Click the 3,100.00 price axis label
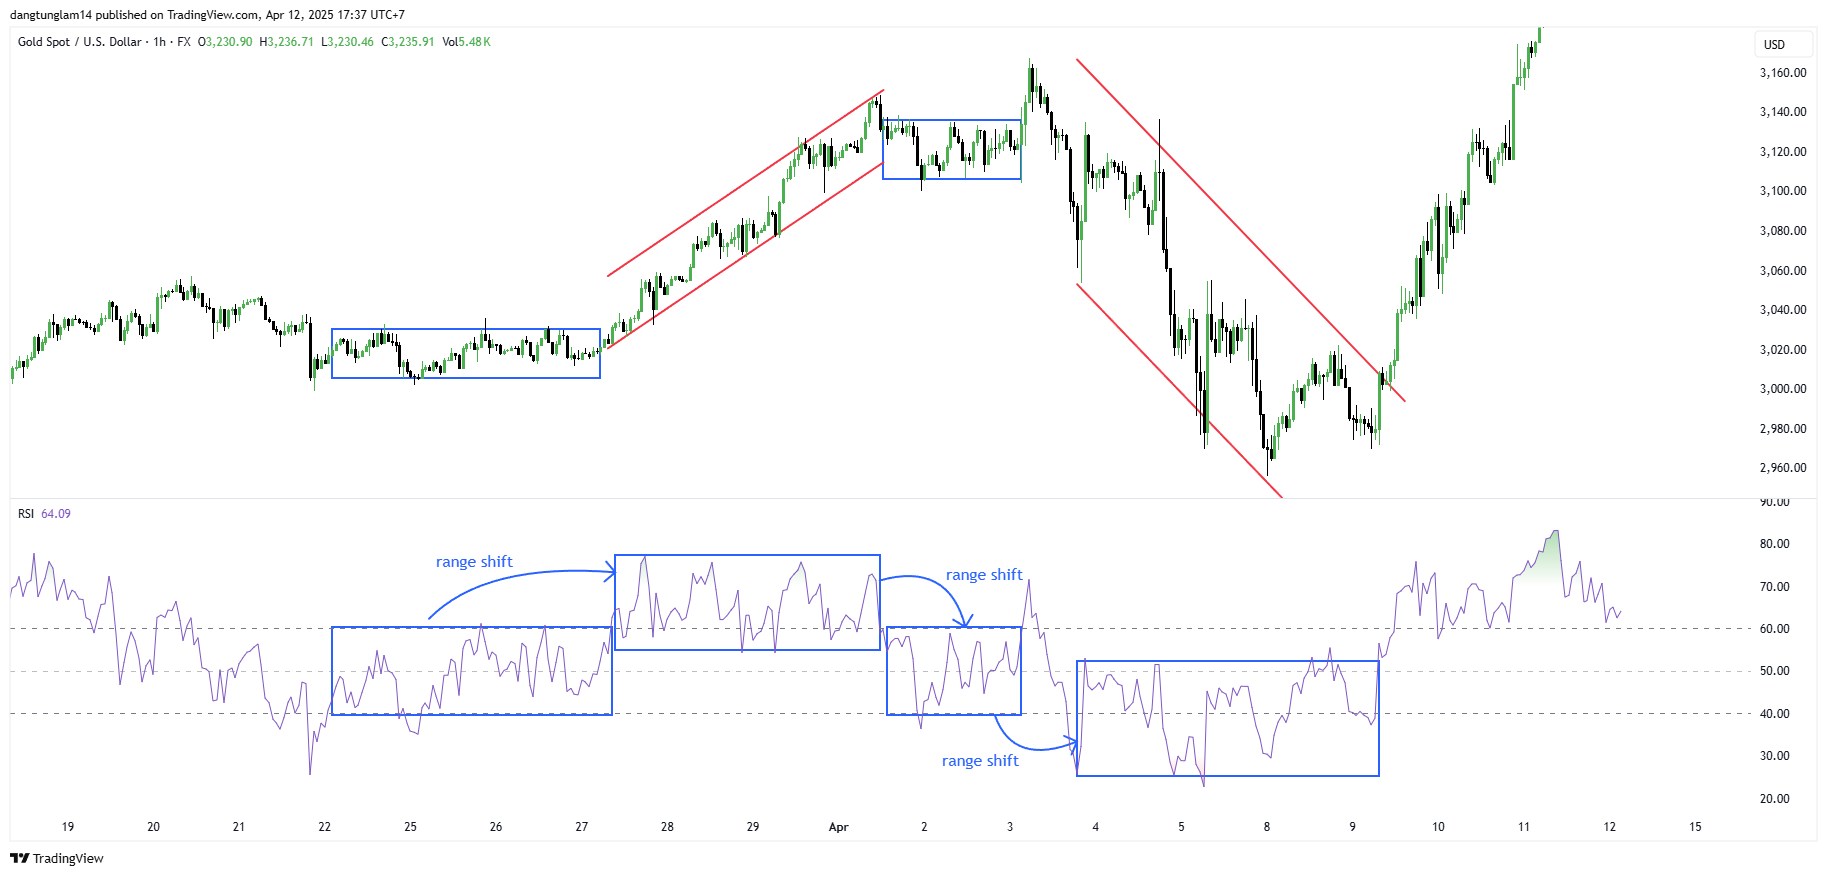 pyautogui.click(x=1783, y=191)
